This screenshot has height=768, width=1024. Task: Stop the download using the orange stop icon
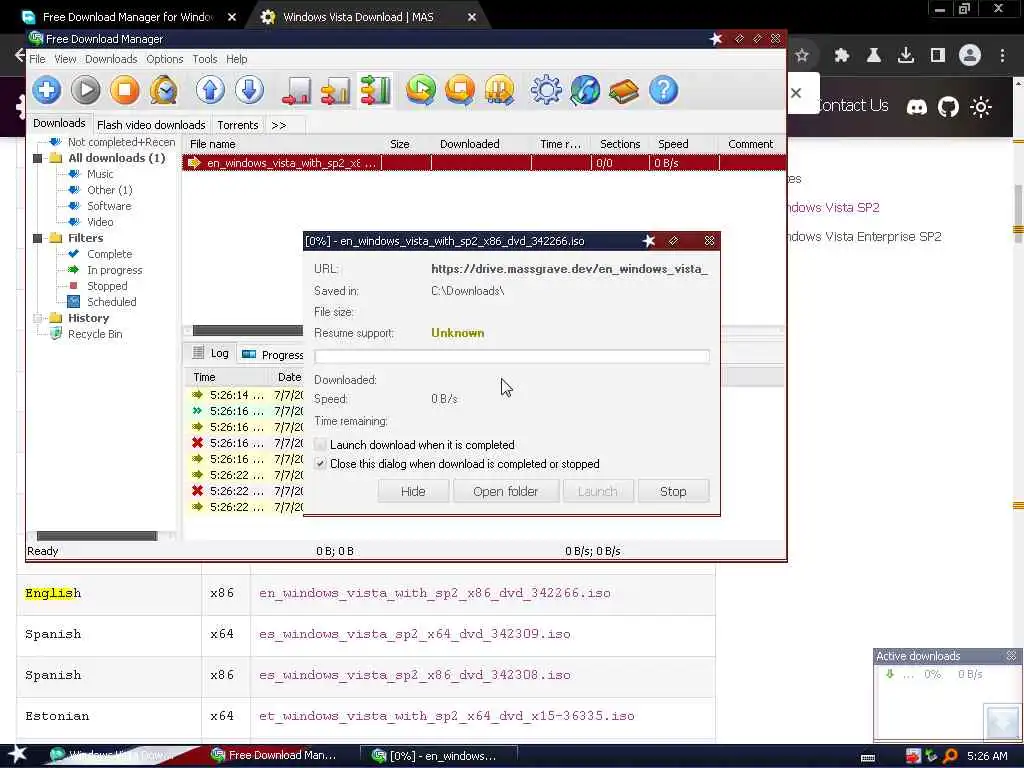point(125,89)
